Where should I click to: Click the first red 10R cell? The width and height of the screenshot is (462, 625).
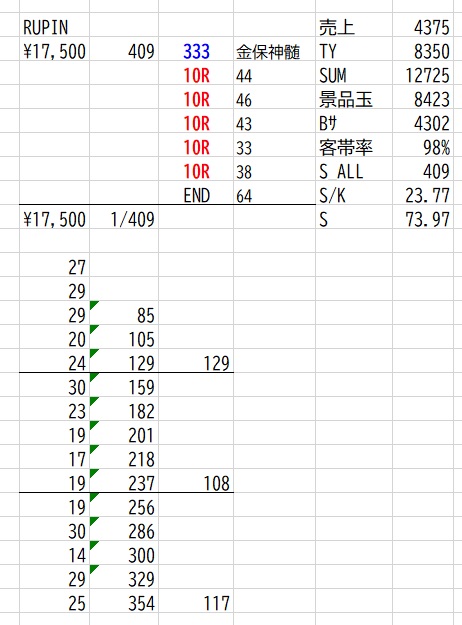pos(196,75)
